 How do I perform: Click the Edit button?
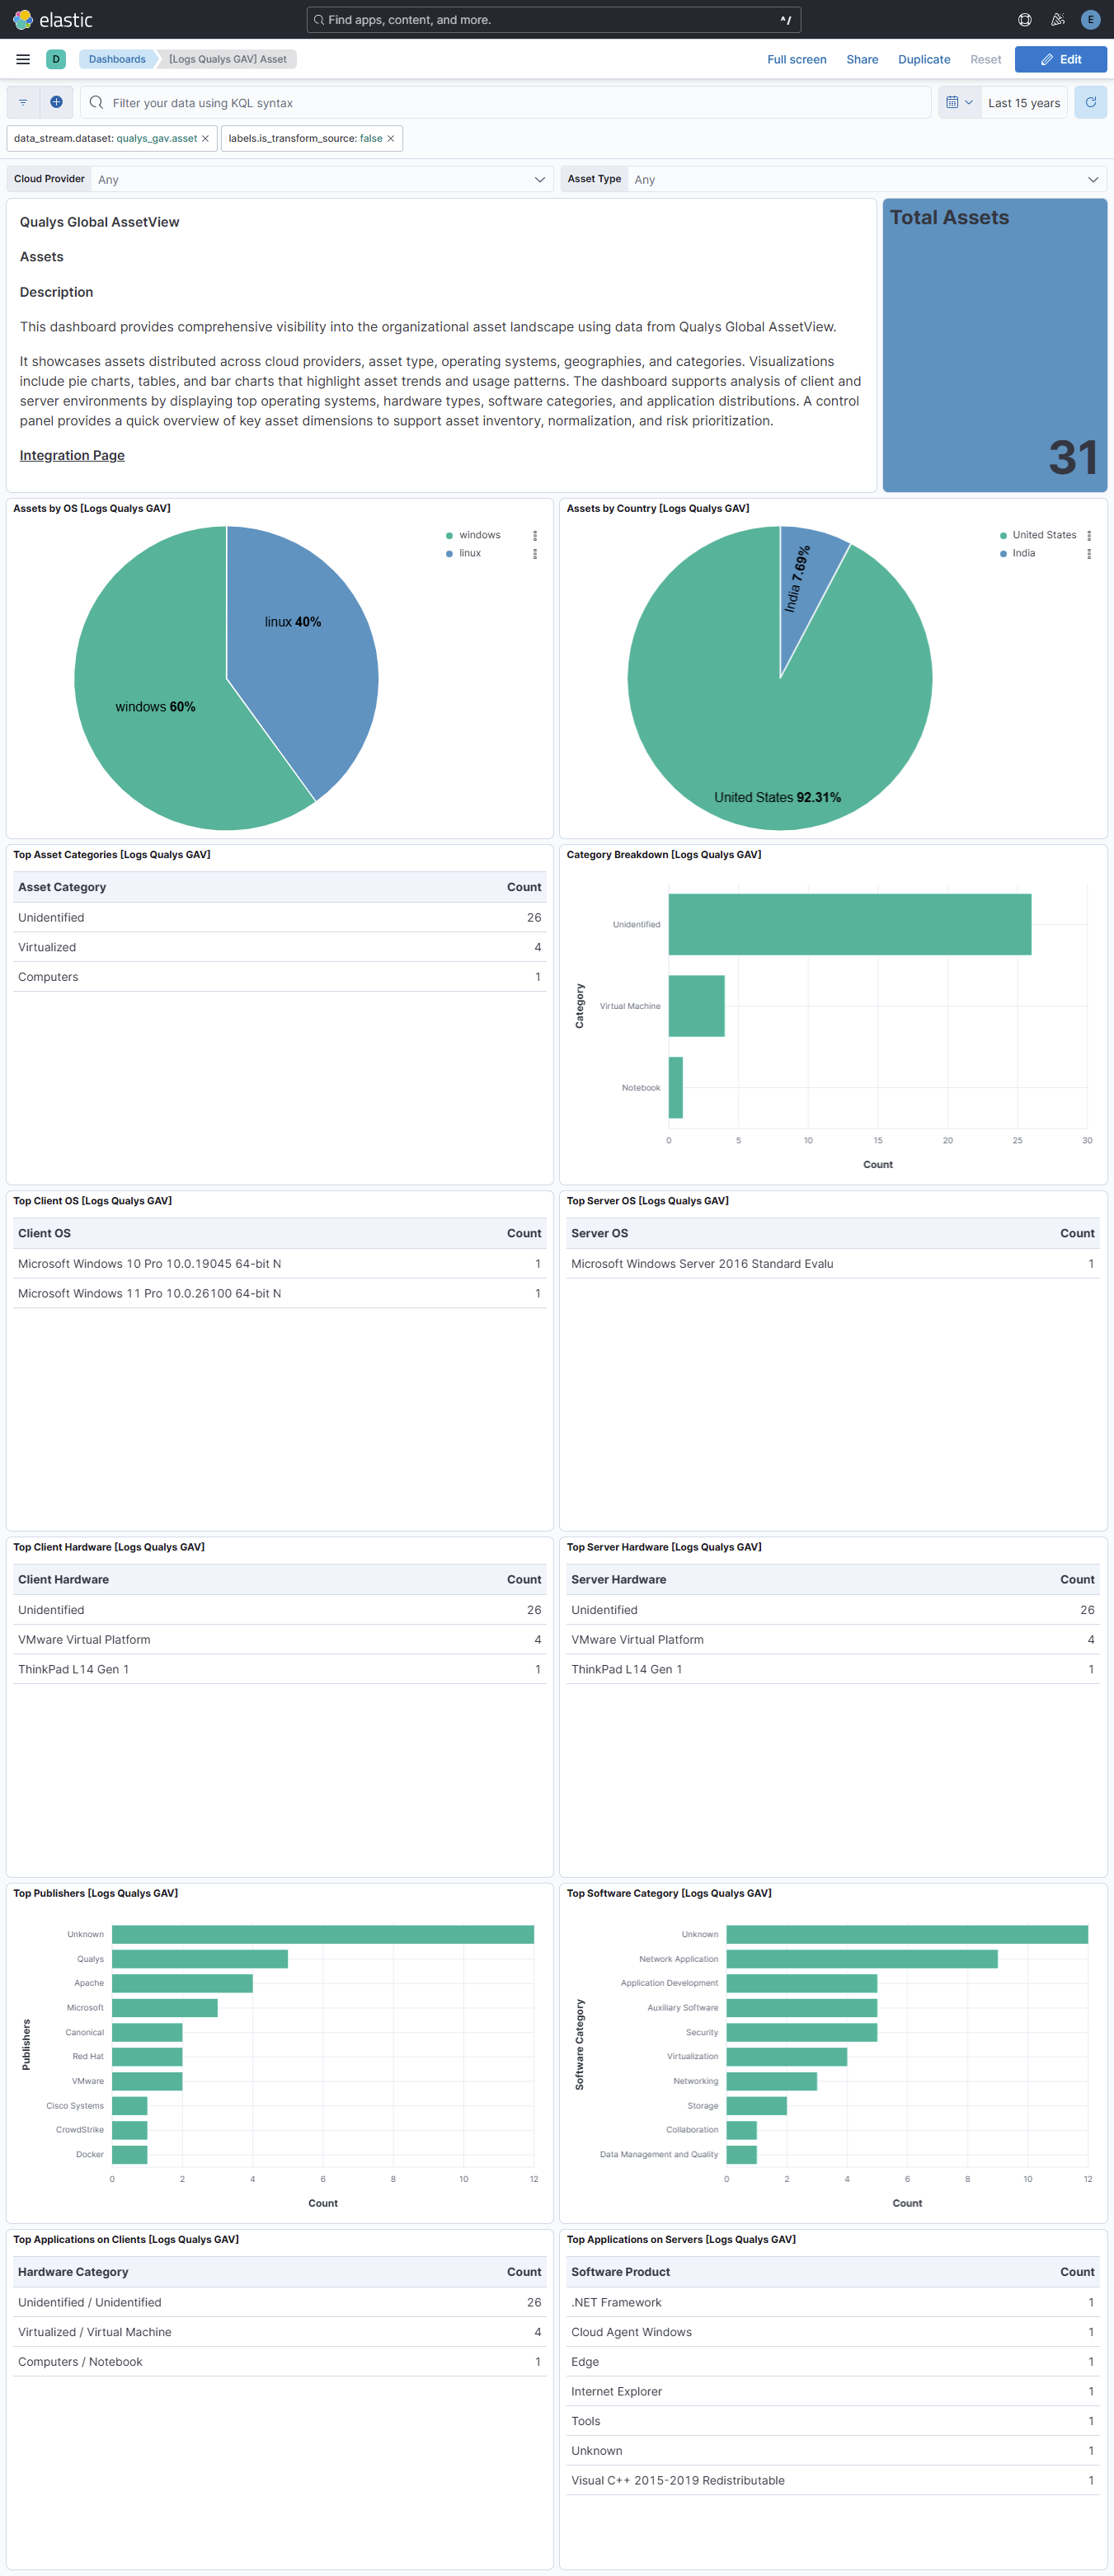tap(1060, 59)
